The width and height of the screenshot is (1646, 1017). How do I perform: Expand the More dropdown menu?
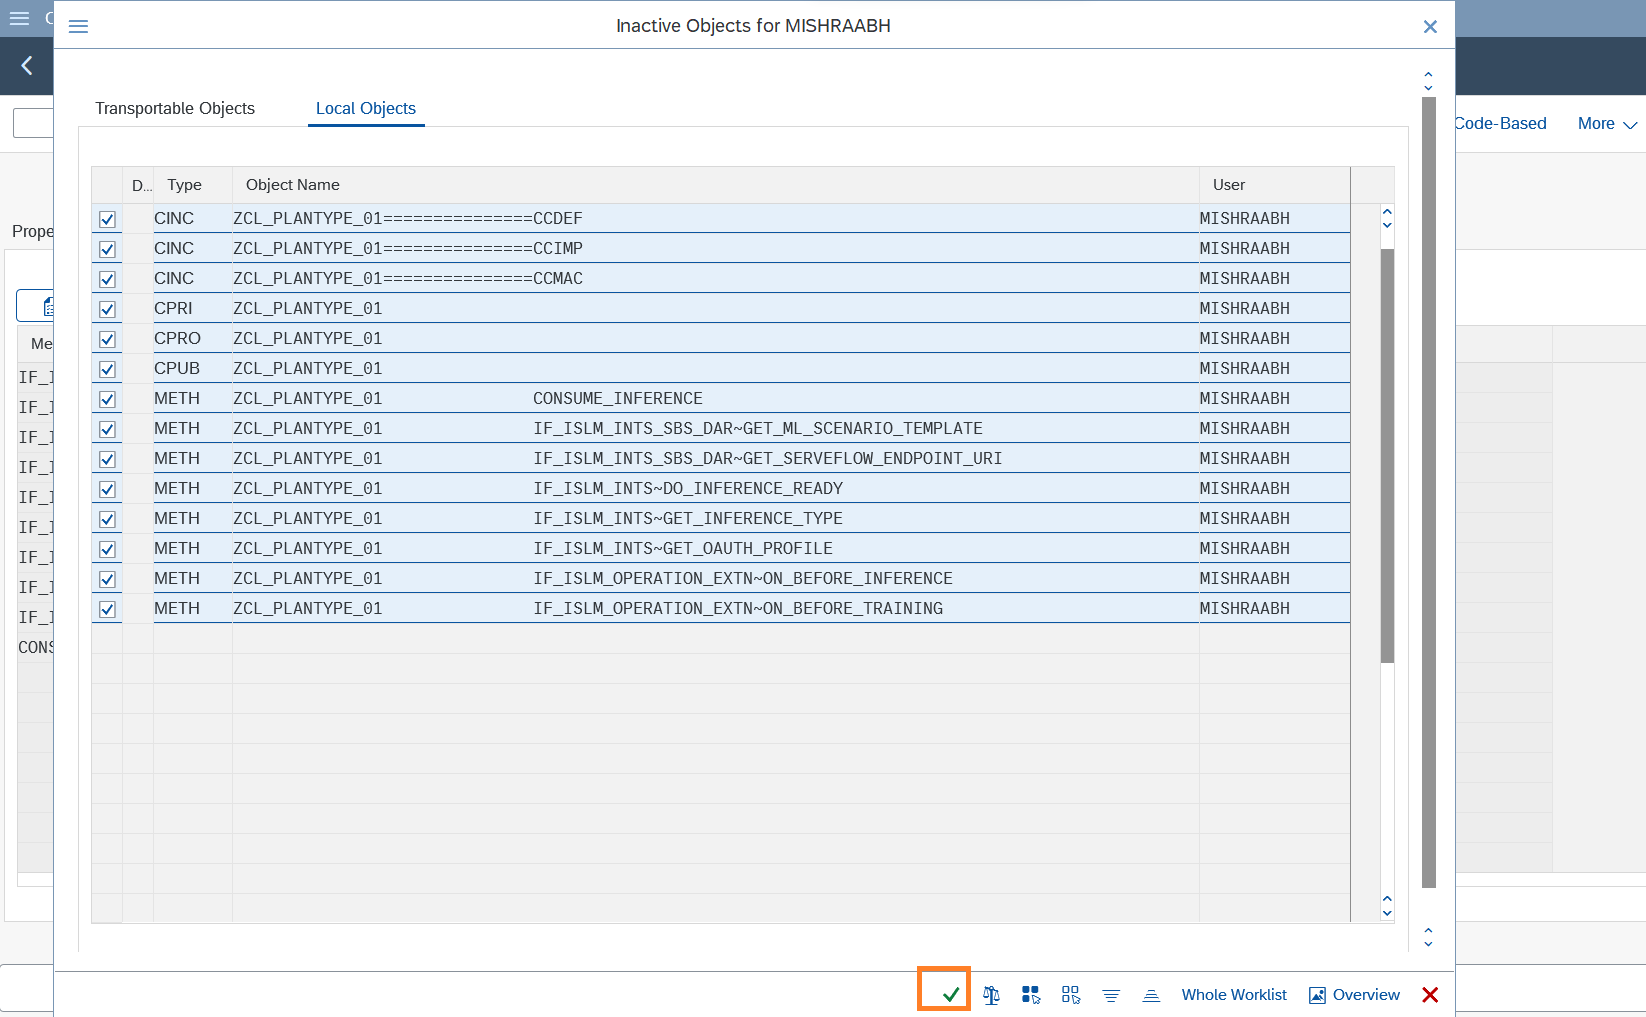click(1606, 124)
